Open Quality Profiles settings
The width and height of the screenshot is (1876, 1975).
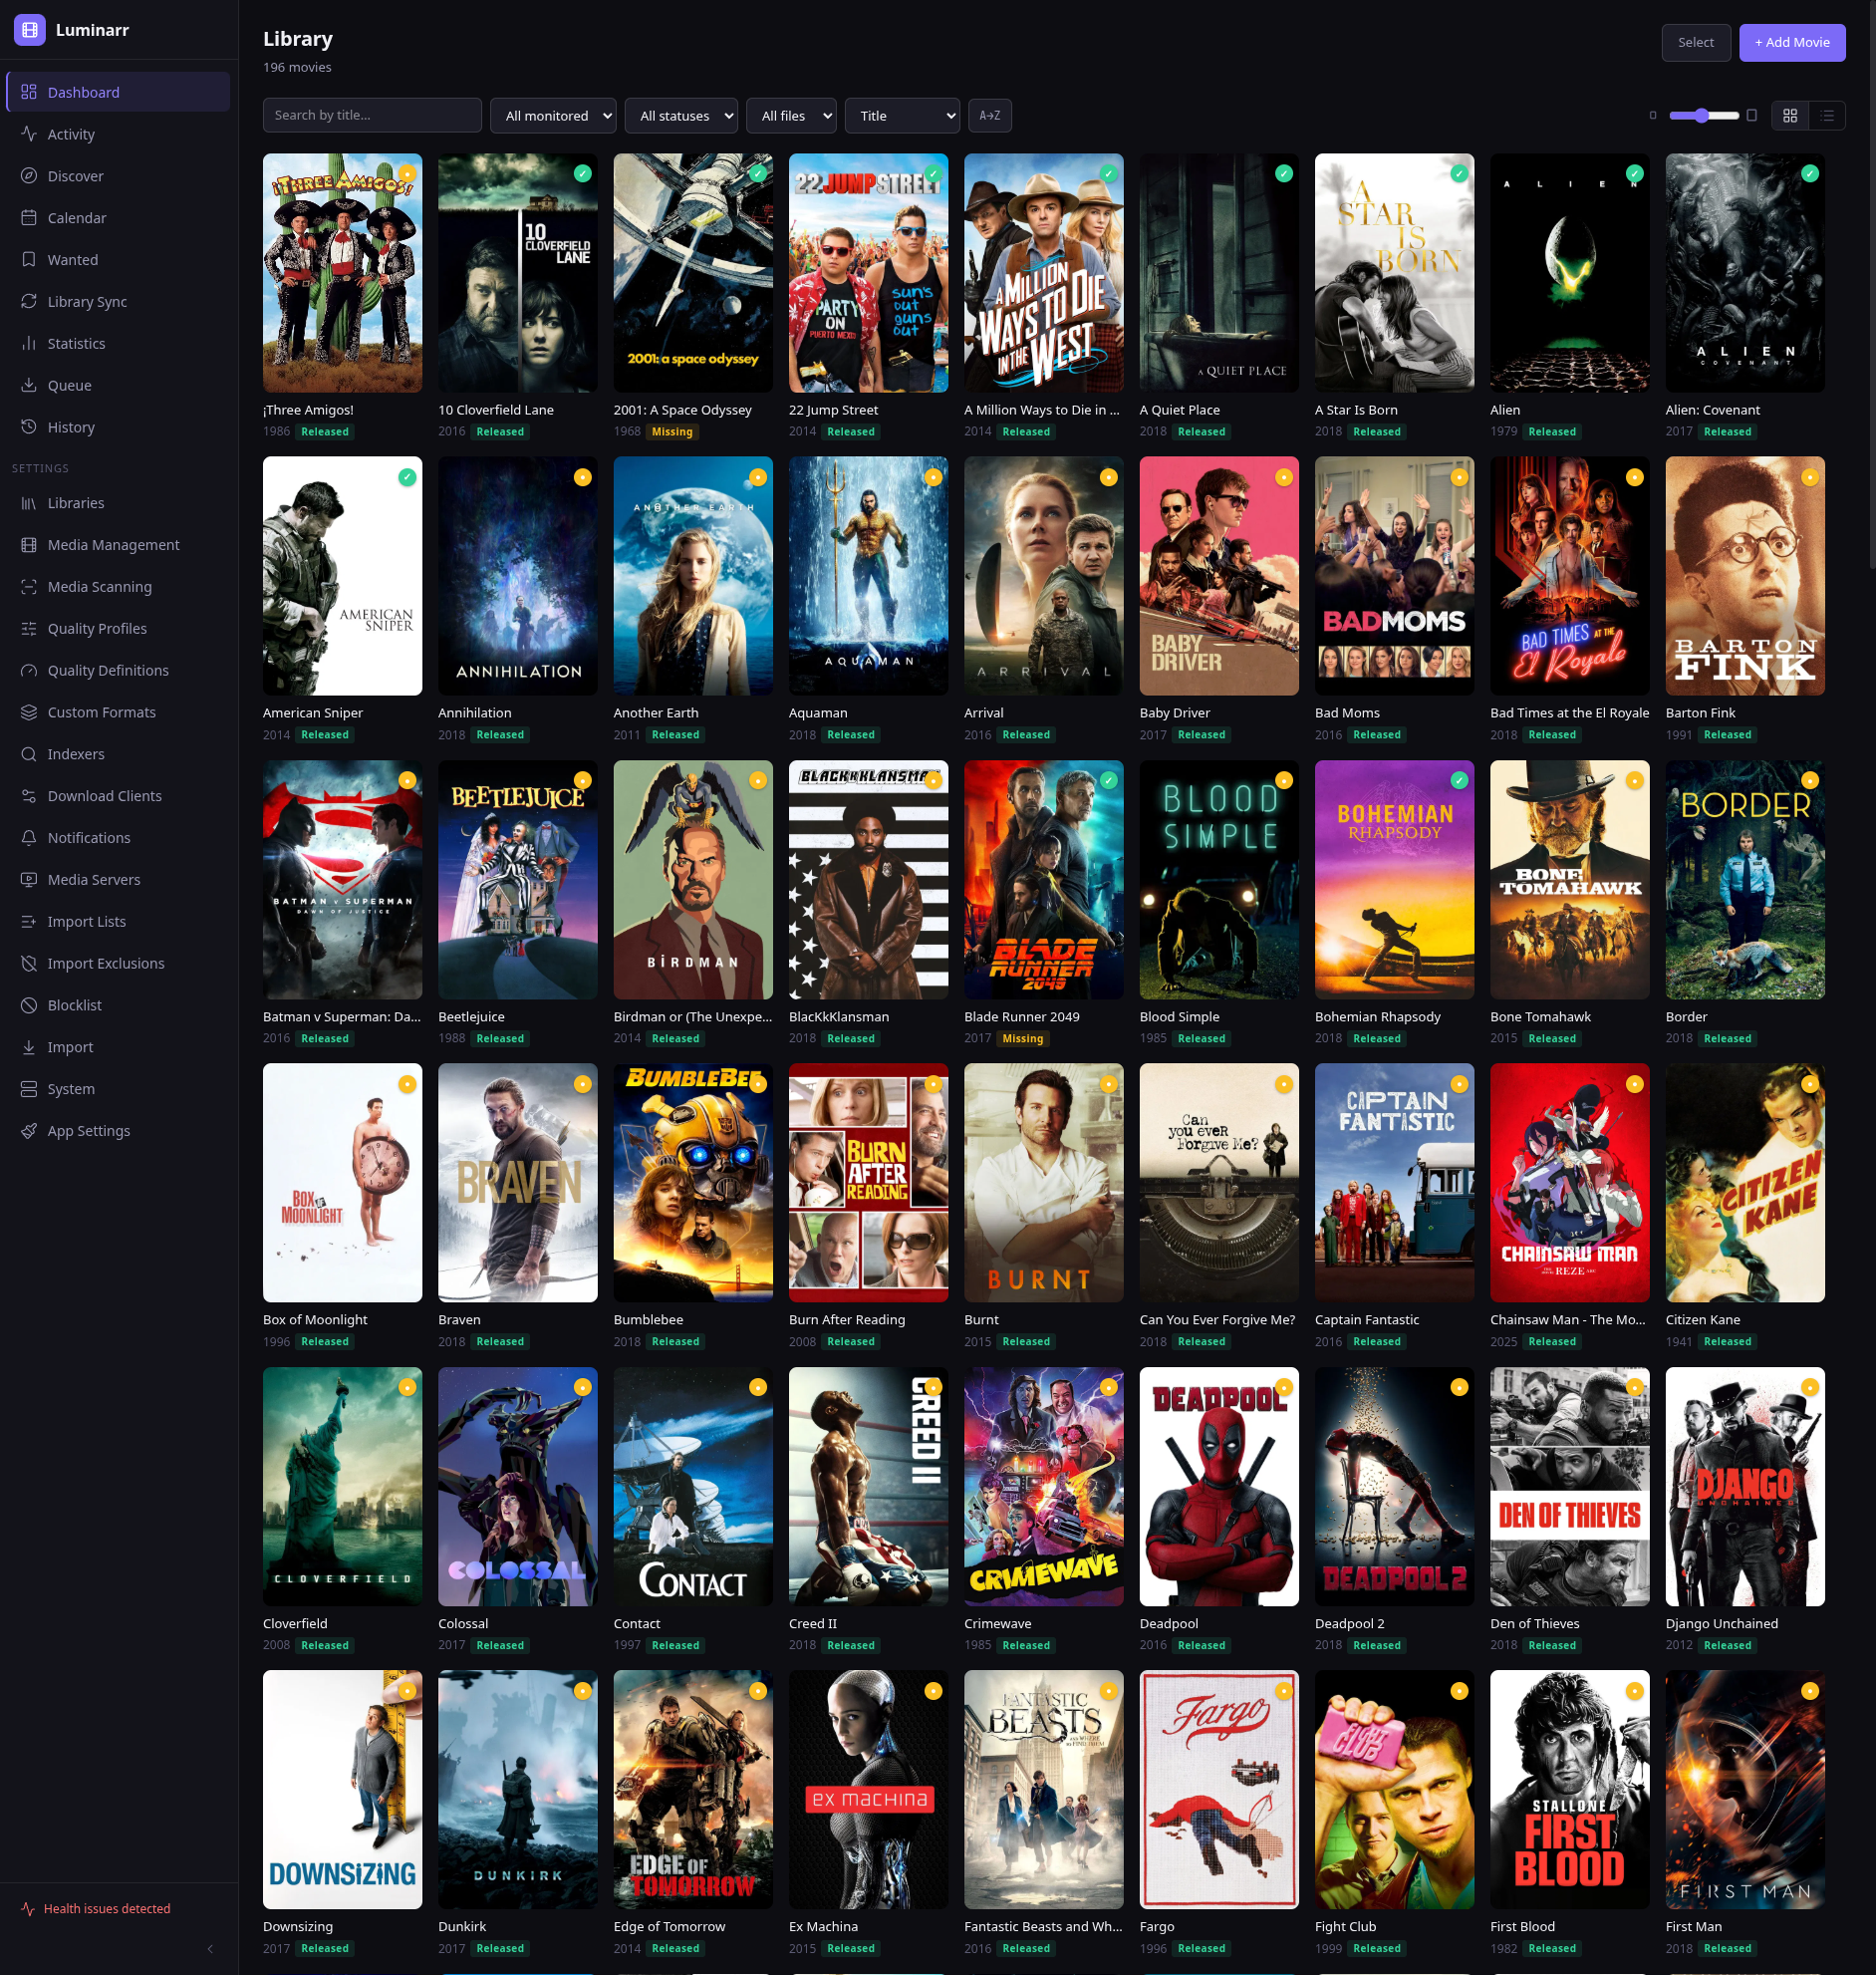(95, 628)
